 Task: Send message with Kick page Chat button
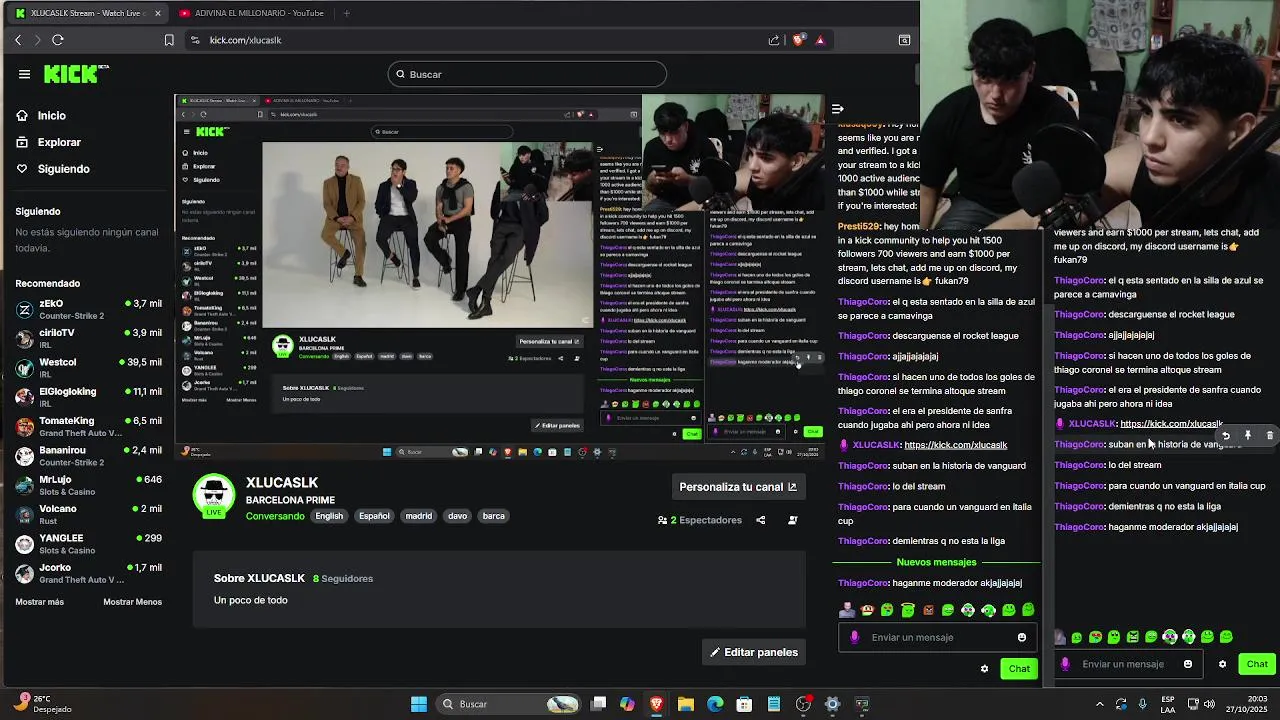pyautogui.click(x=1019, y=669)
